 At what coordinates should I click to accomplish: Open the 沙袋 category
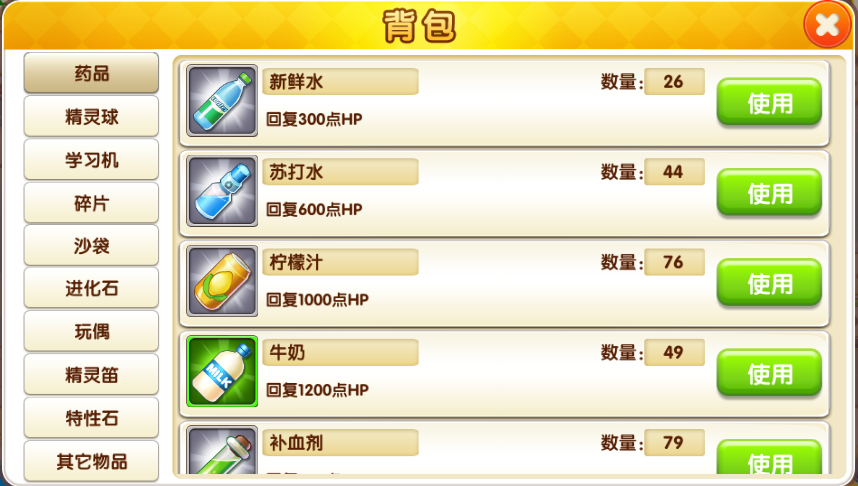pyautogui.click(x=91, y=246)
